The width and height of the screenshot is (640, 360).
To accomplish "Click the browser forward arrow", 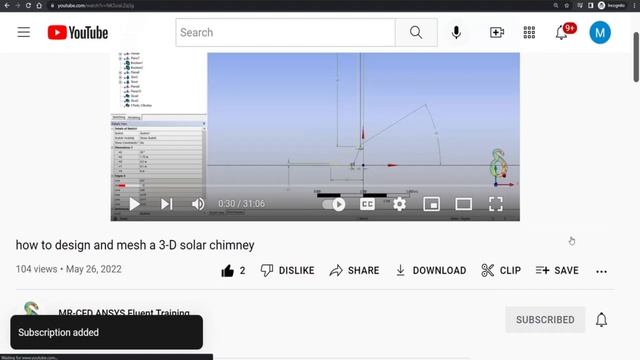I will coord(18,5).
